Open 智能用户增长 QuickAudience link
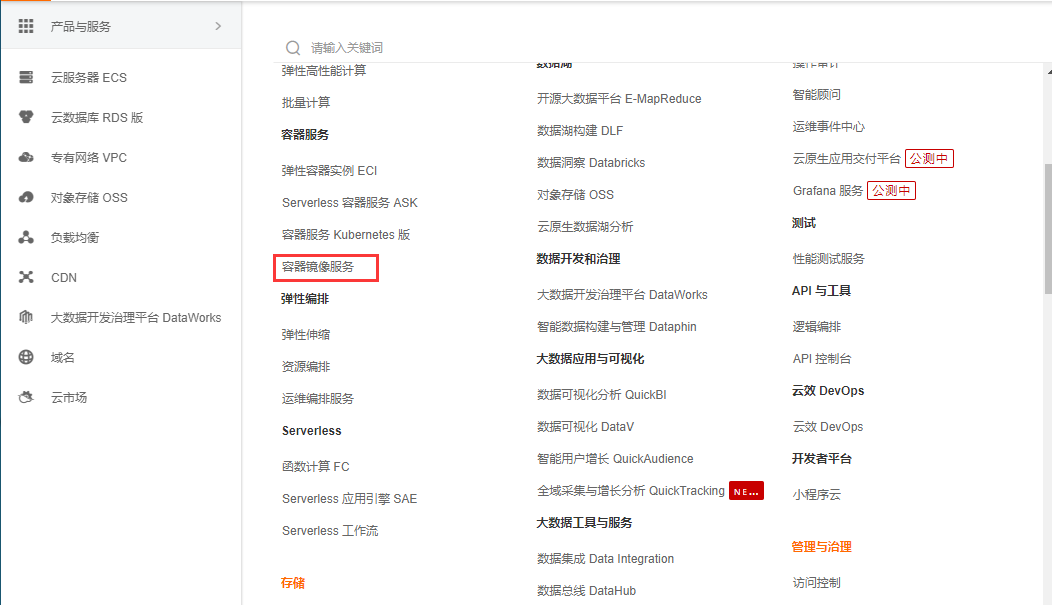This screenshot has height=605, width=1052. [615, 459]
